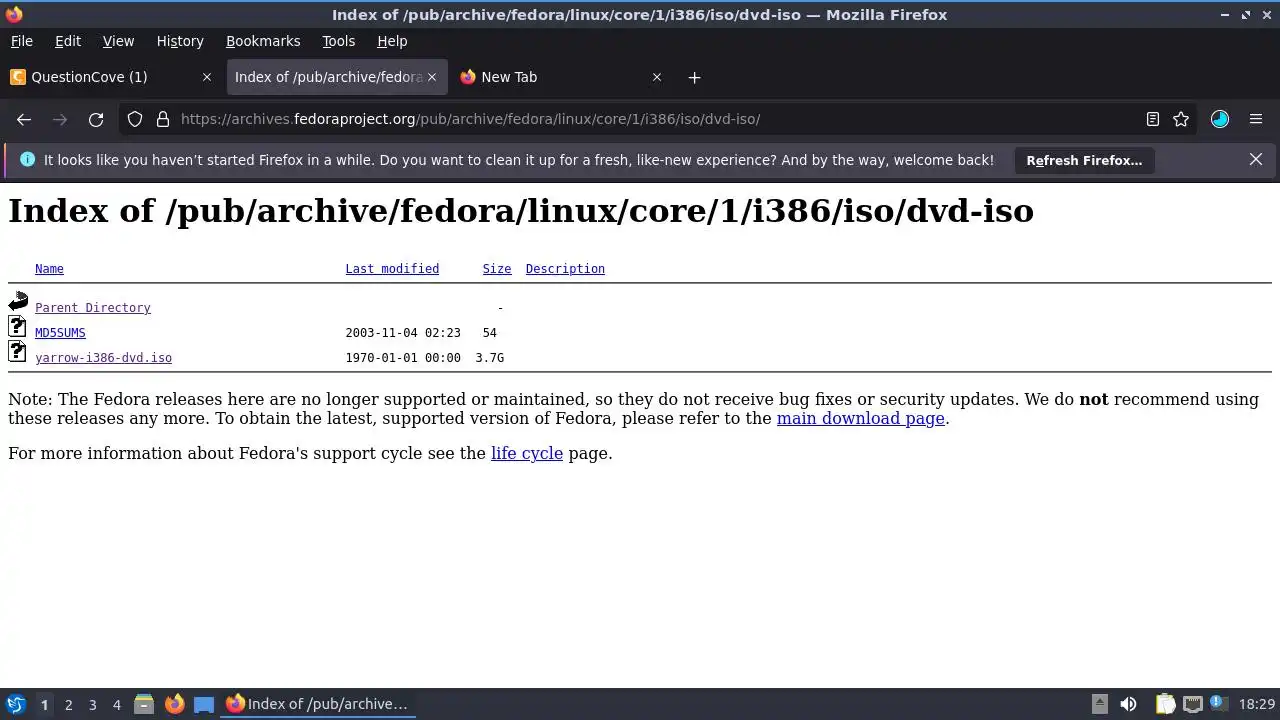Switch to workspace 3
The width and height of the screenshot is (1280, 720).
pyautogui.click(x=92, y=704)
